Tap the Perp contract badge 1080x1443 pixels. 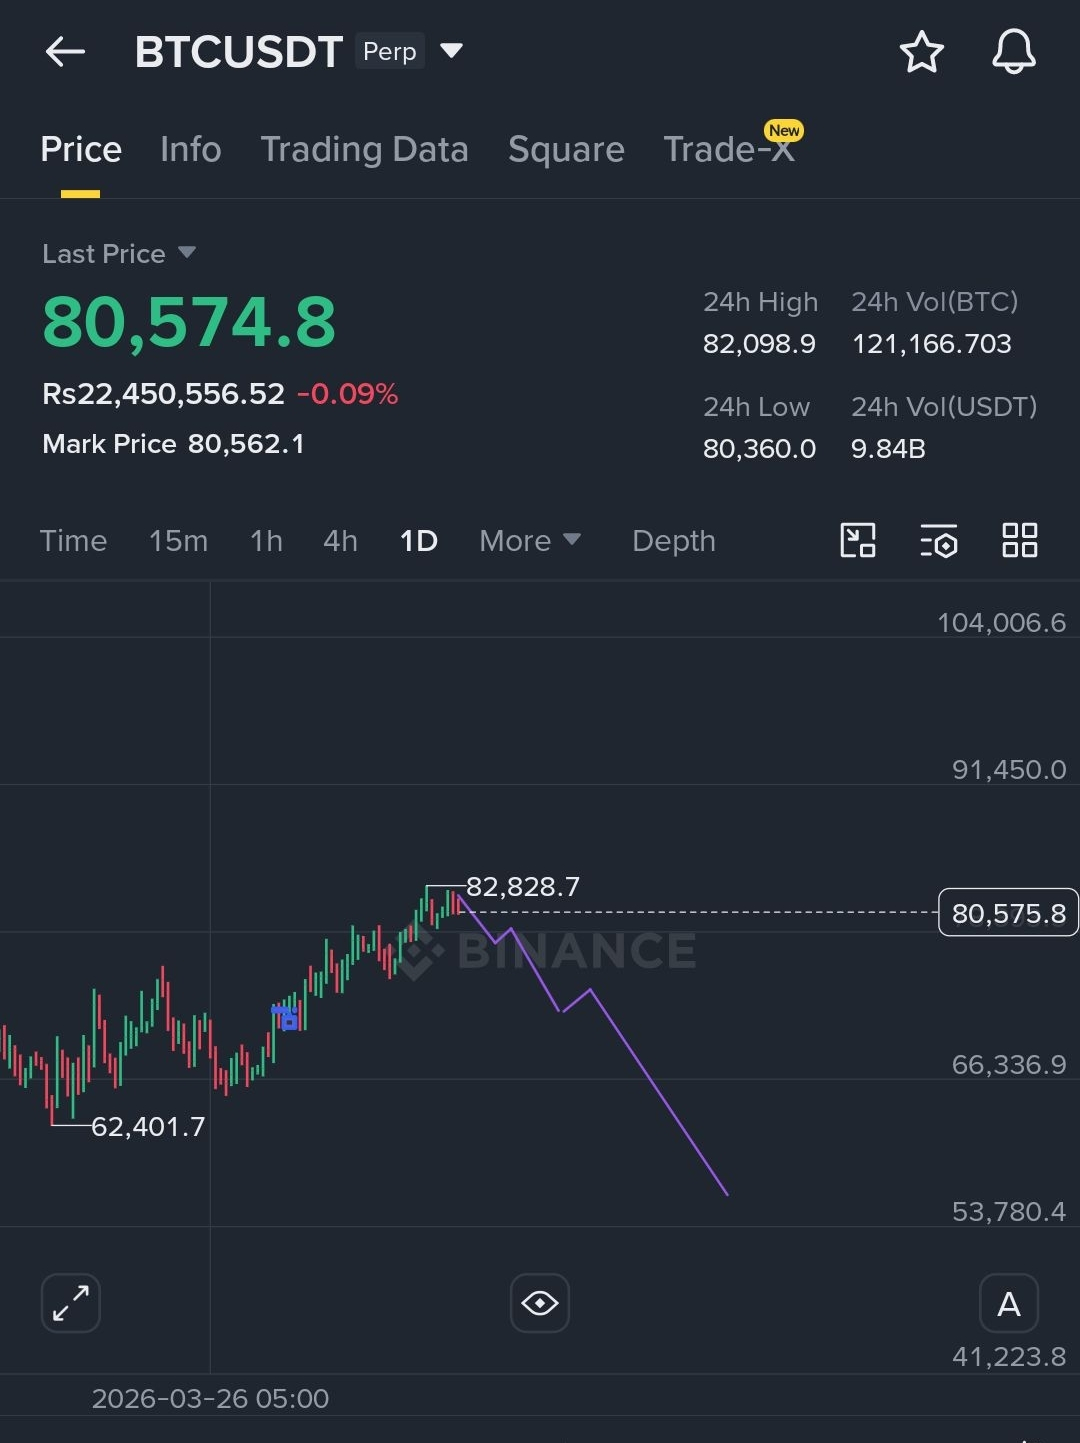coord(390,51)
